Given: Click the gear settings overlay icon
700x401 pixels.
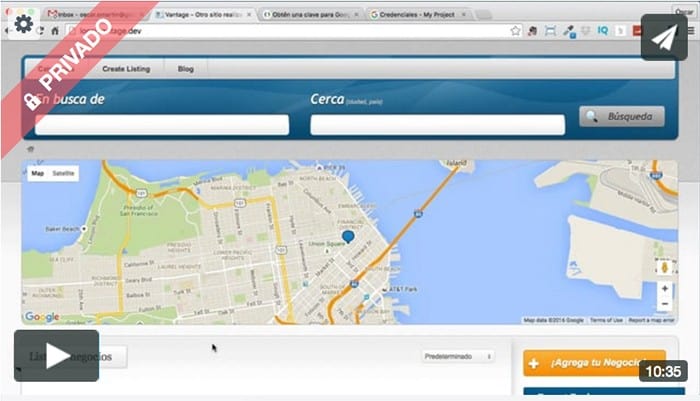Looking at the screenshot, I should pyautogui.click(x=23, y=23).
